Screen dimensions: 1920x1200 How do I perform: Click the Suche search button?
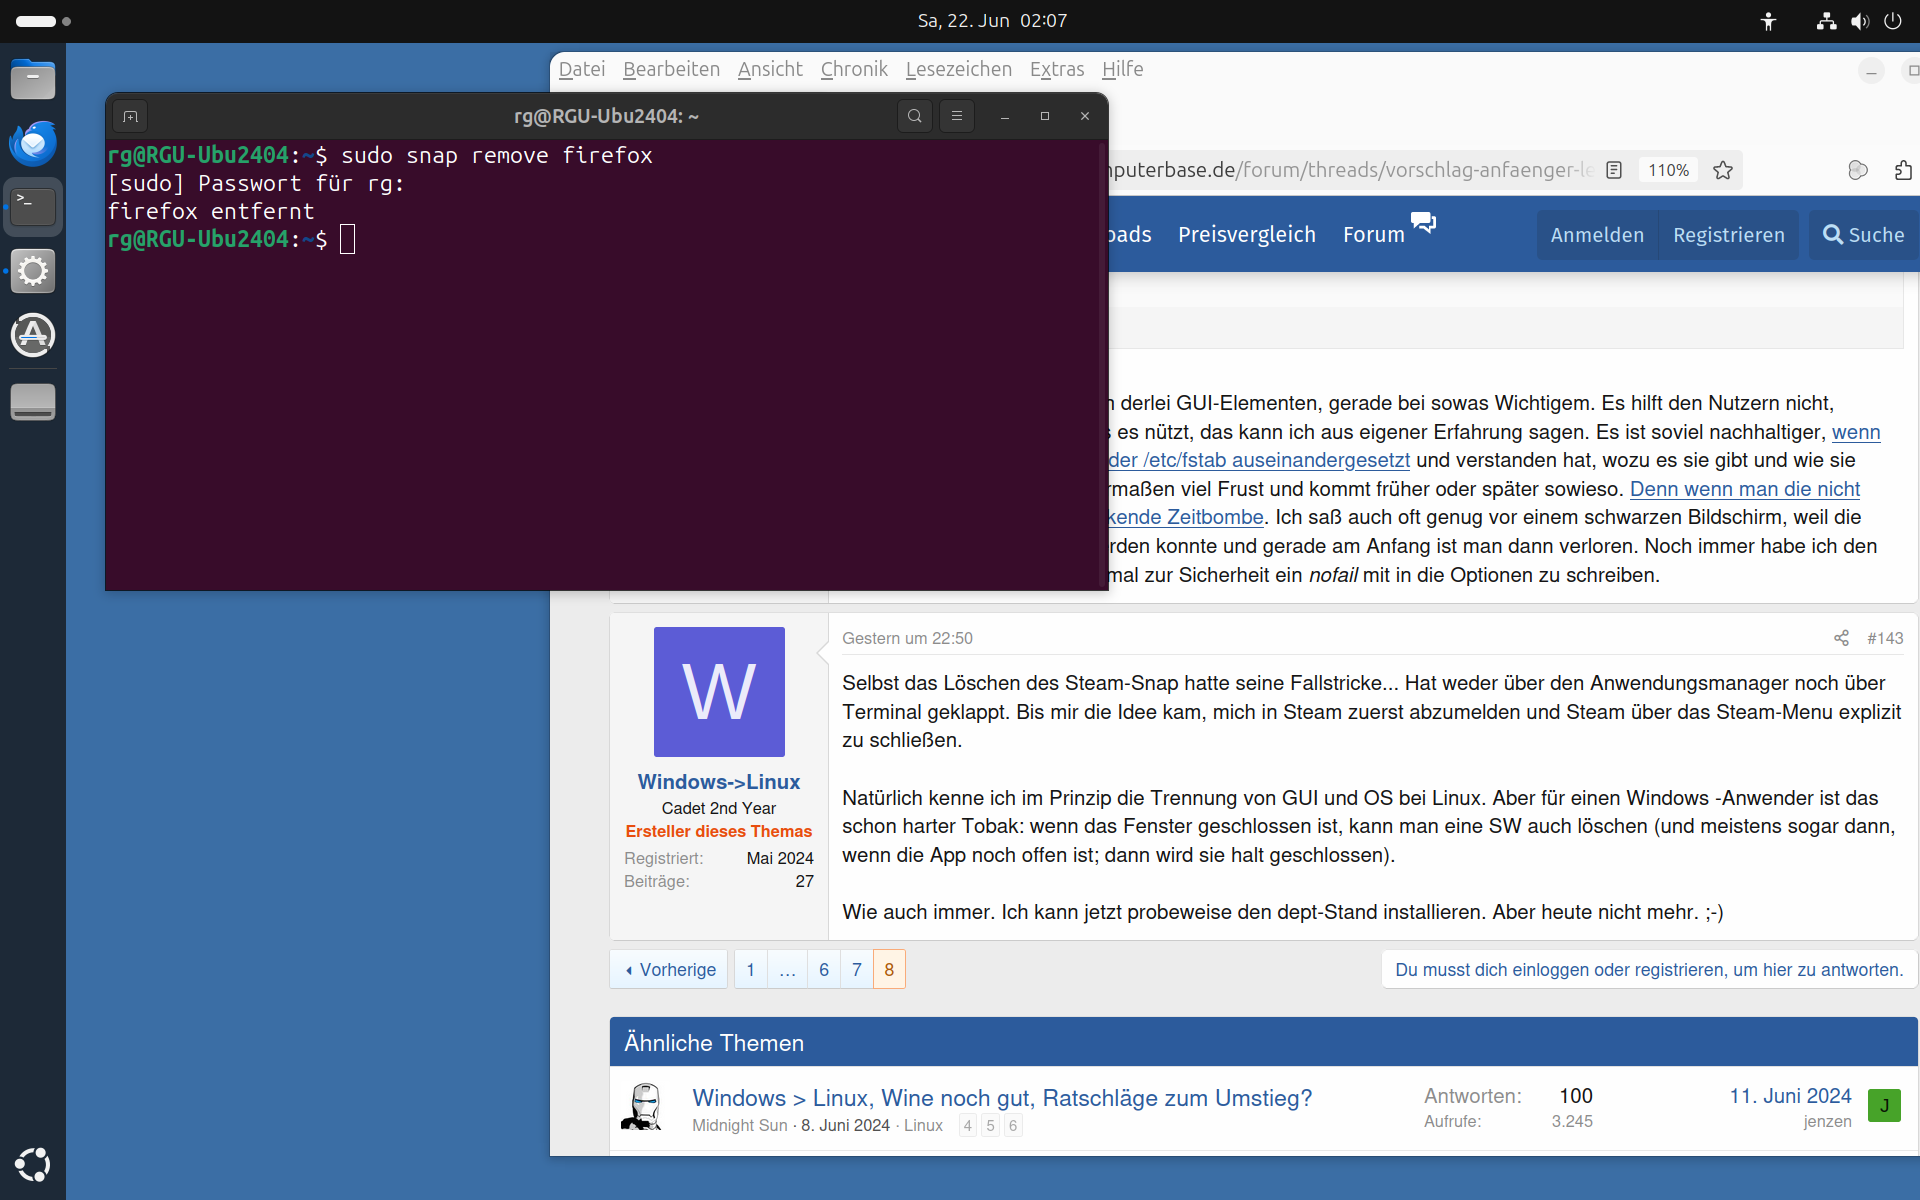(1864, 235)
